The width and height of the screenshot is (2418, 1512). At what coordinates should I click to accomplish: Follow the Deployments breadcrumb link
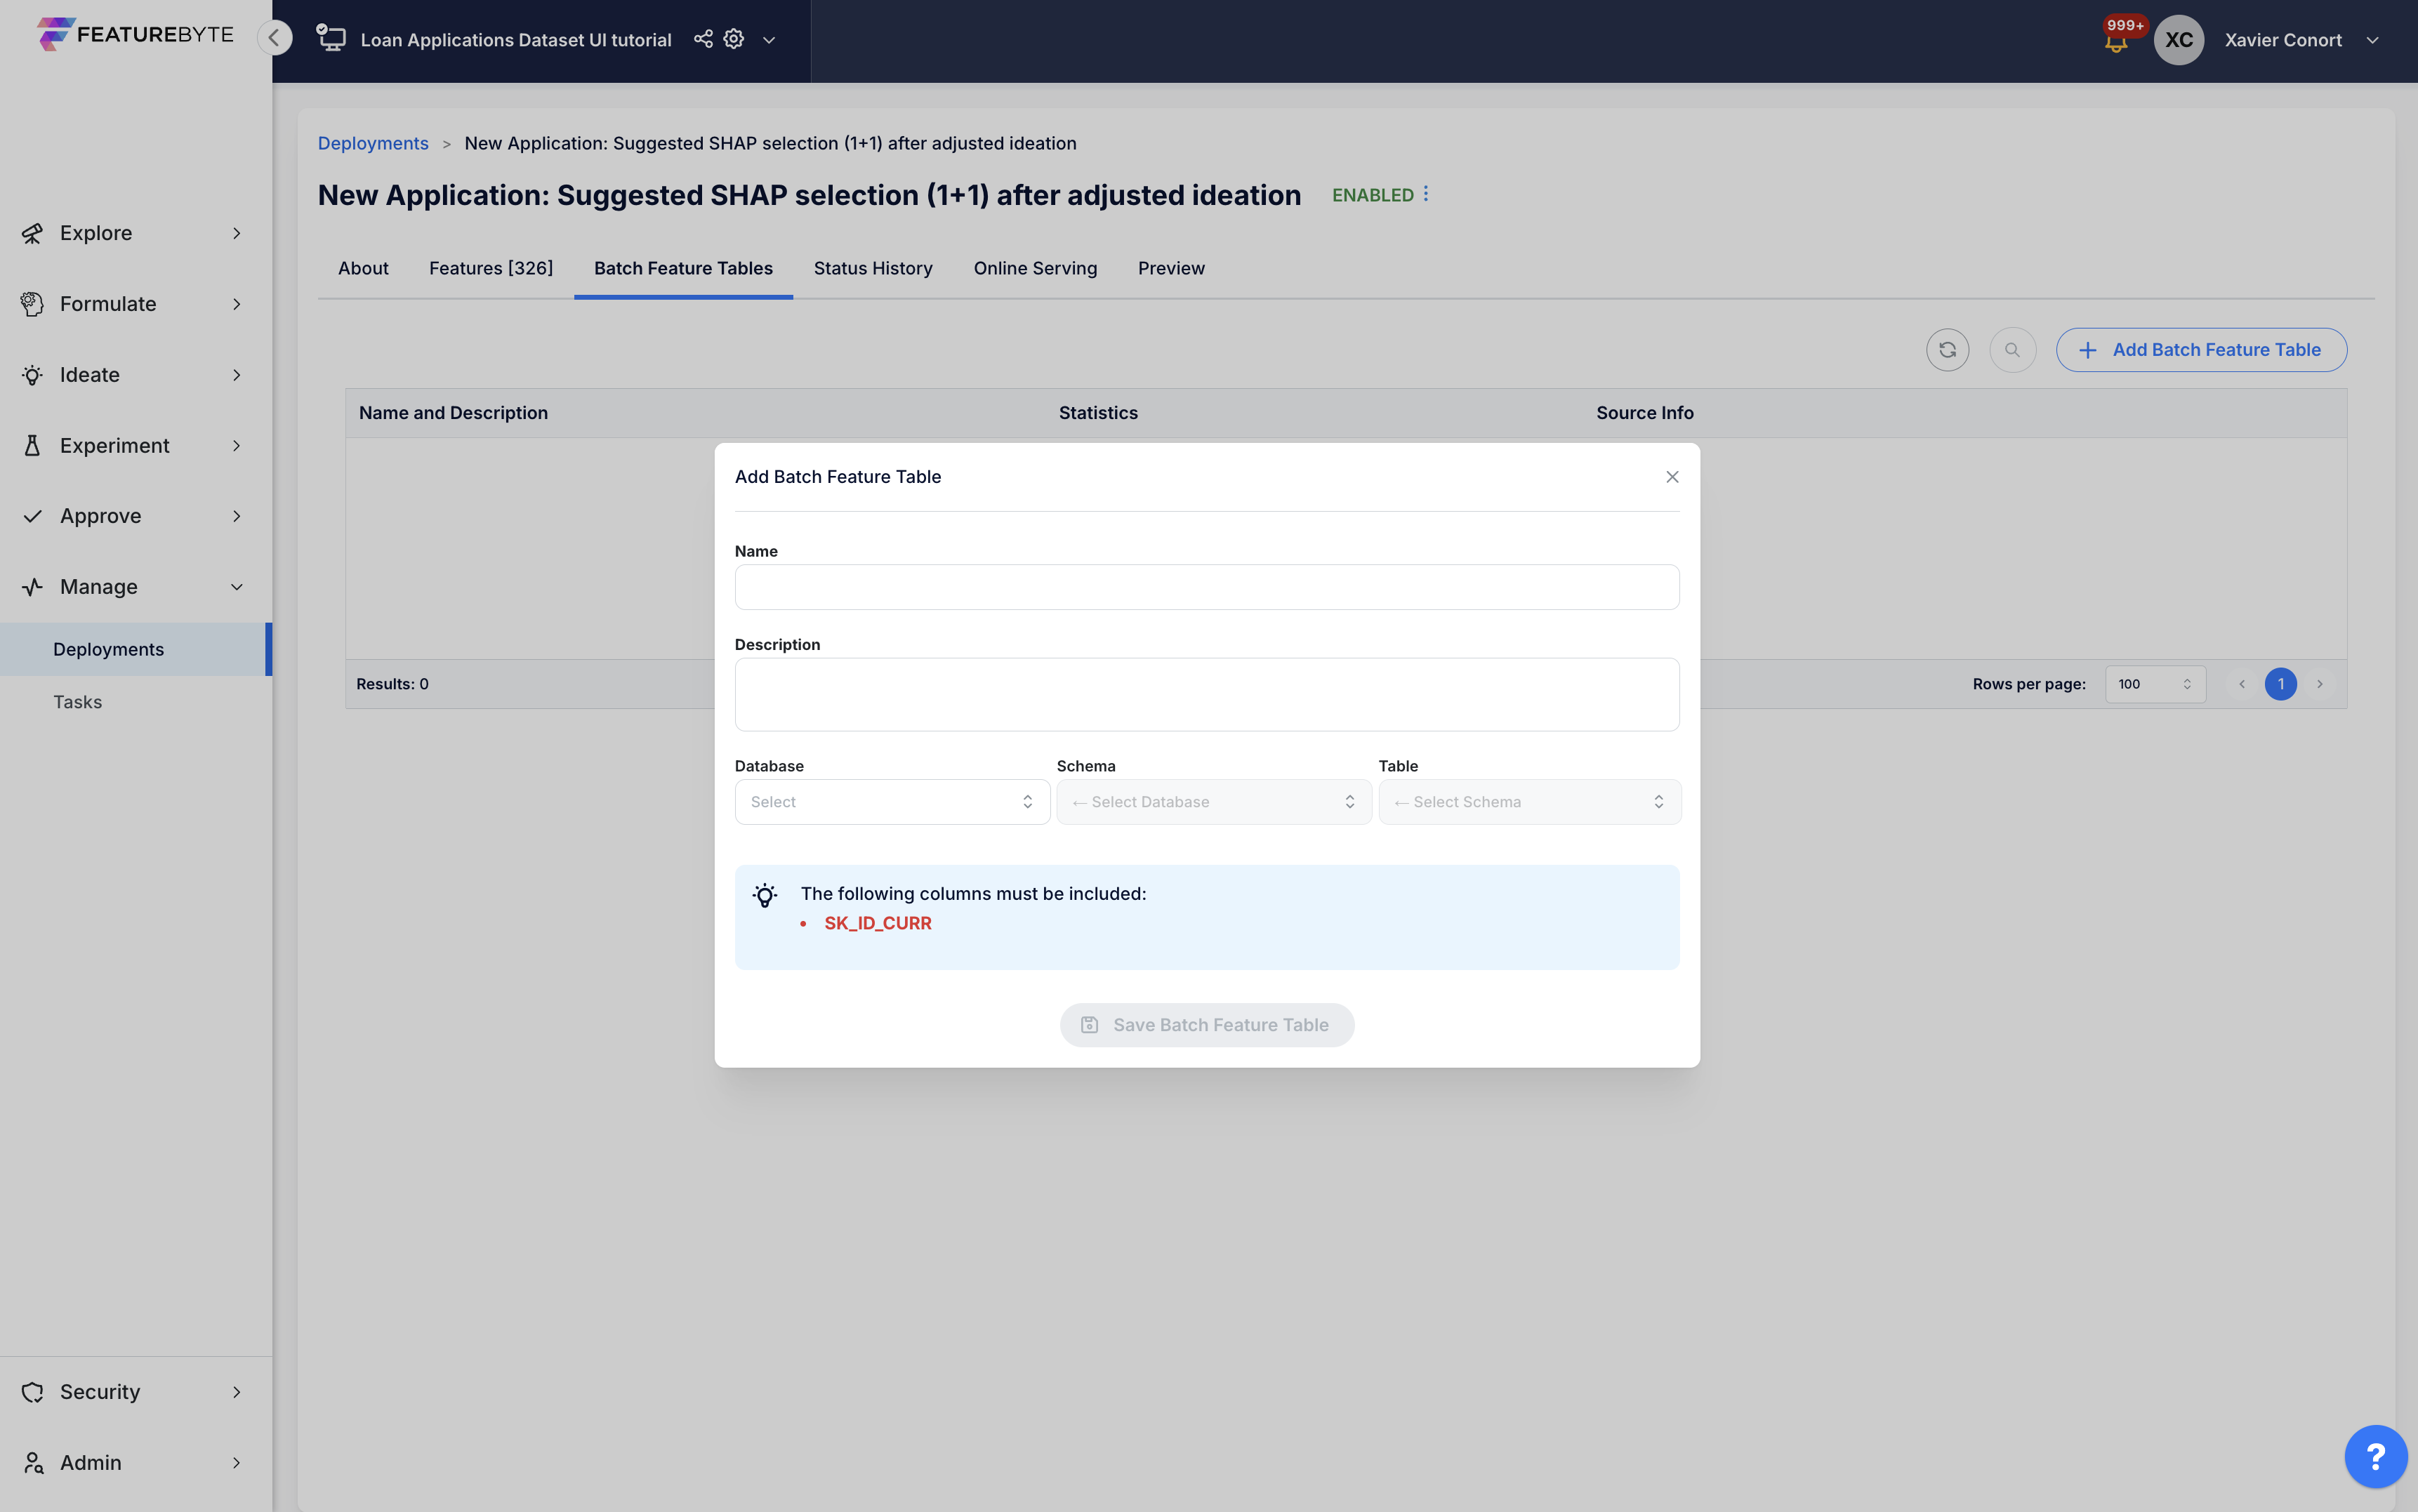click(373, 143)
